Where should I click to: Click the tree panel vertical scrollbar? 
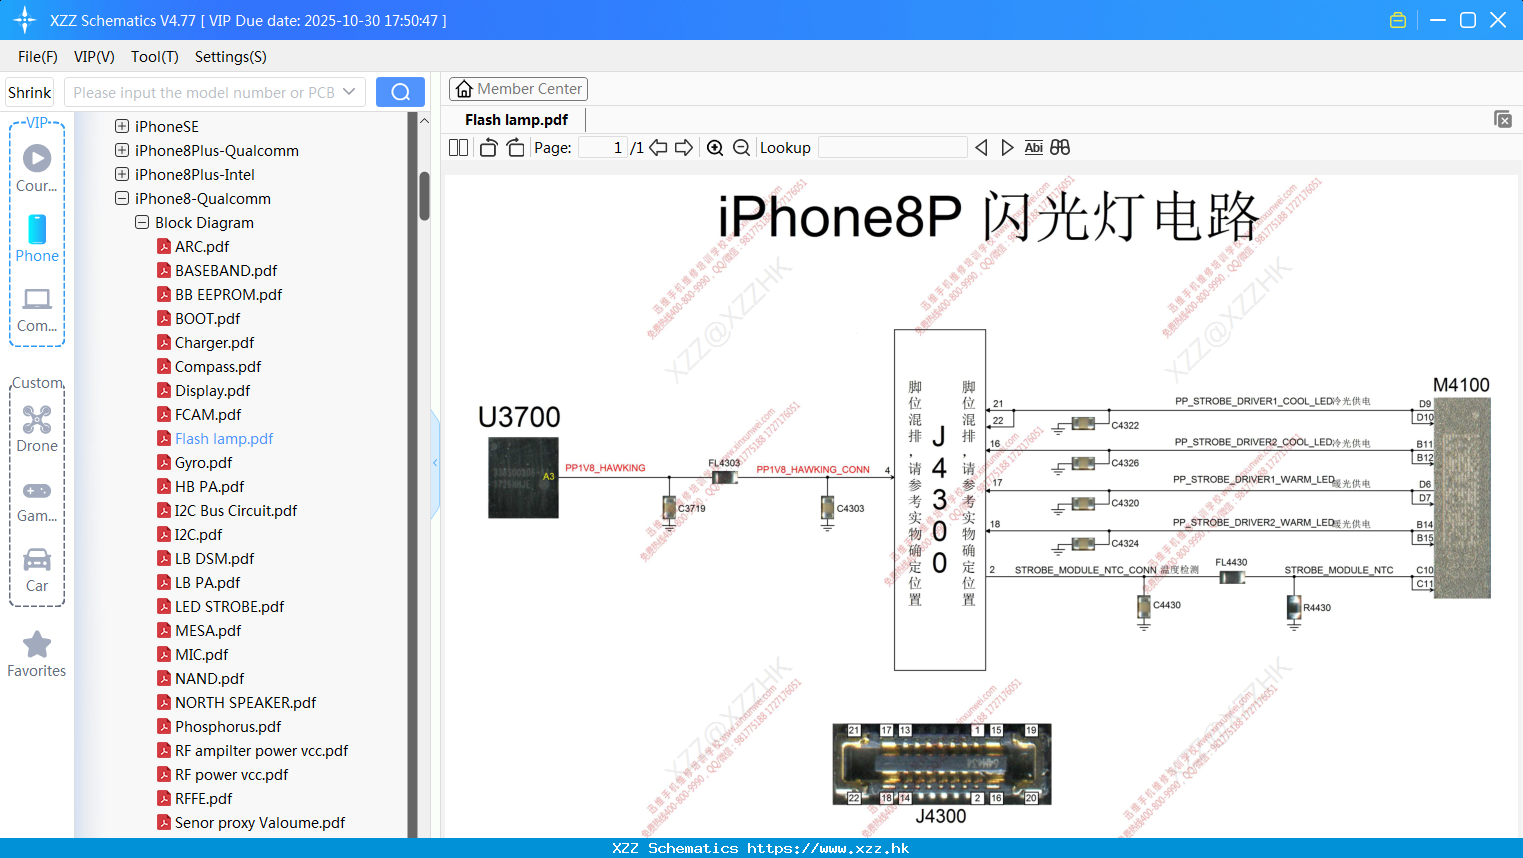(x=424, y=196)
